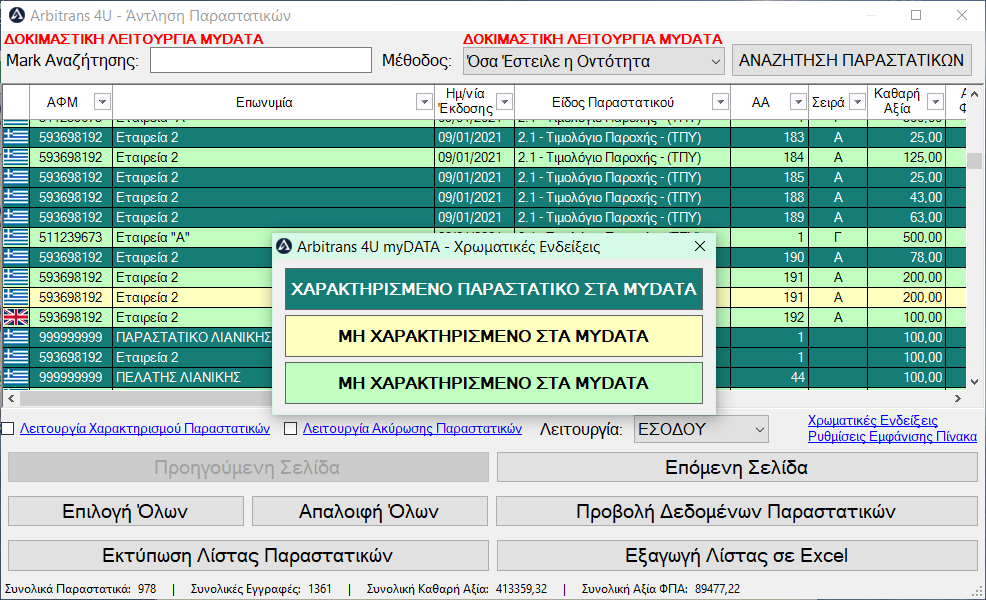The image size is (986, 600).
Task: Click the Επιλογή Όλων button
Action: coord(126,512)
